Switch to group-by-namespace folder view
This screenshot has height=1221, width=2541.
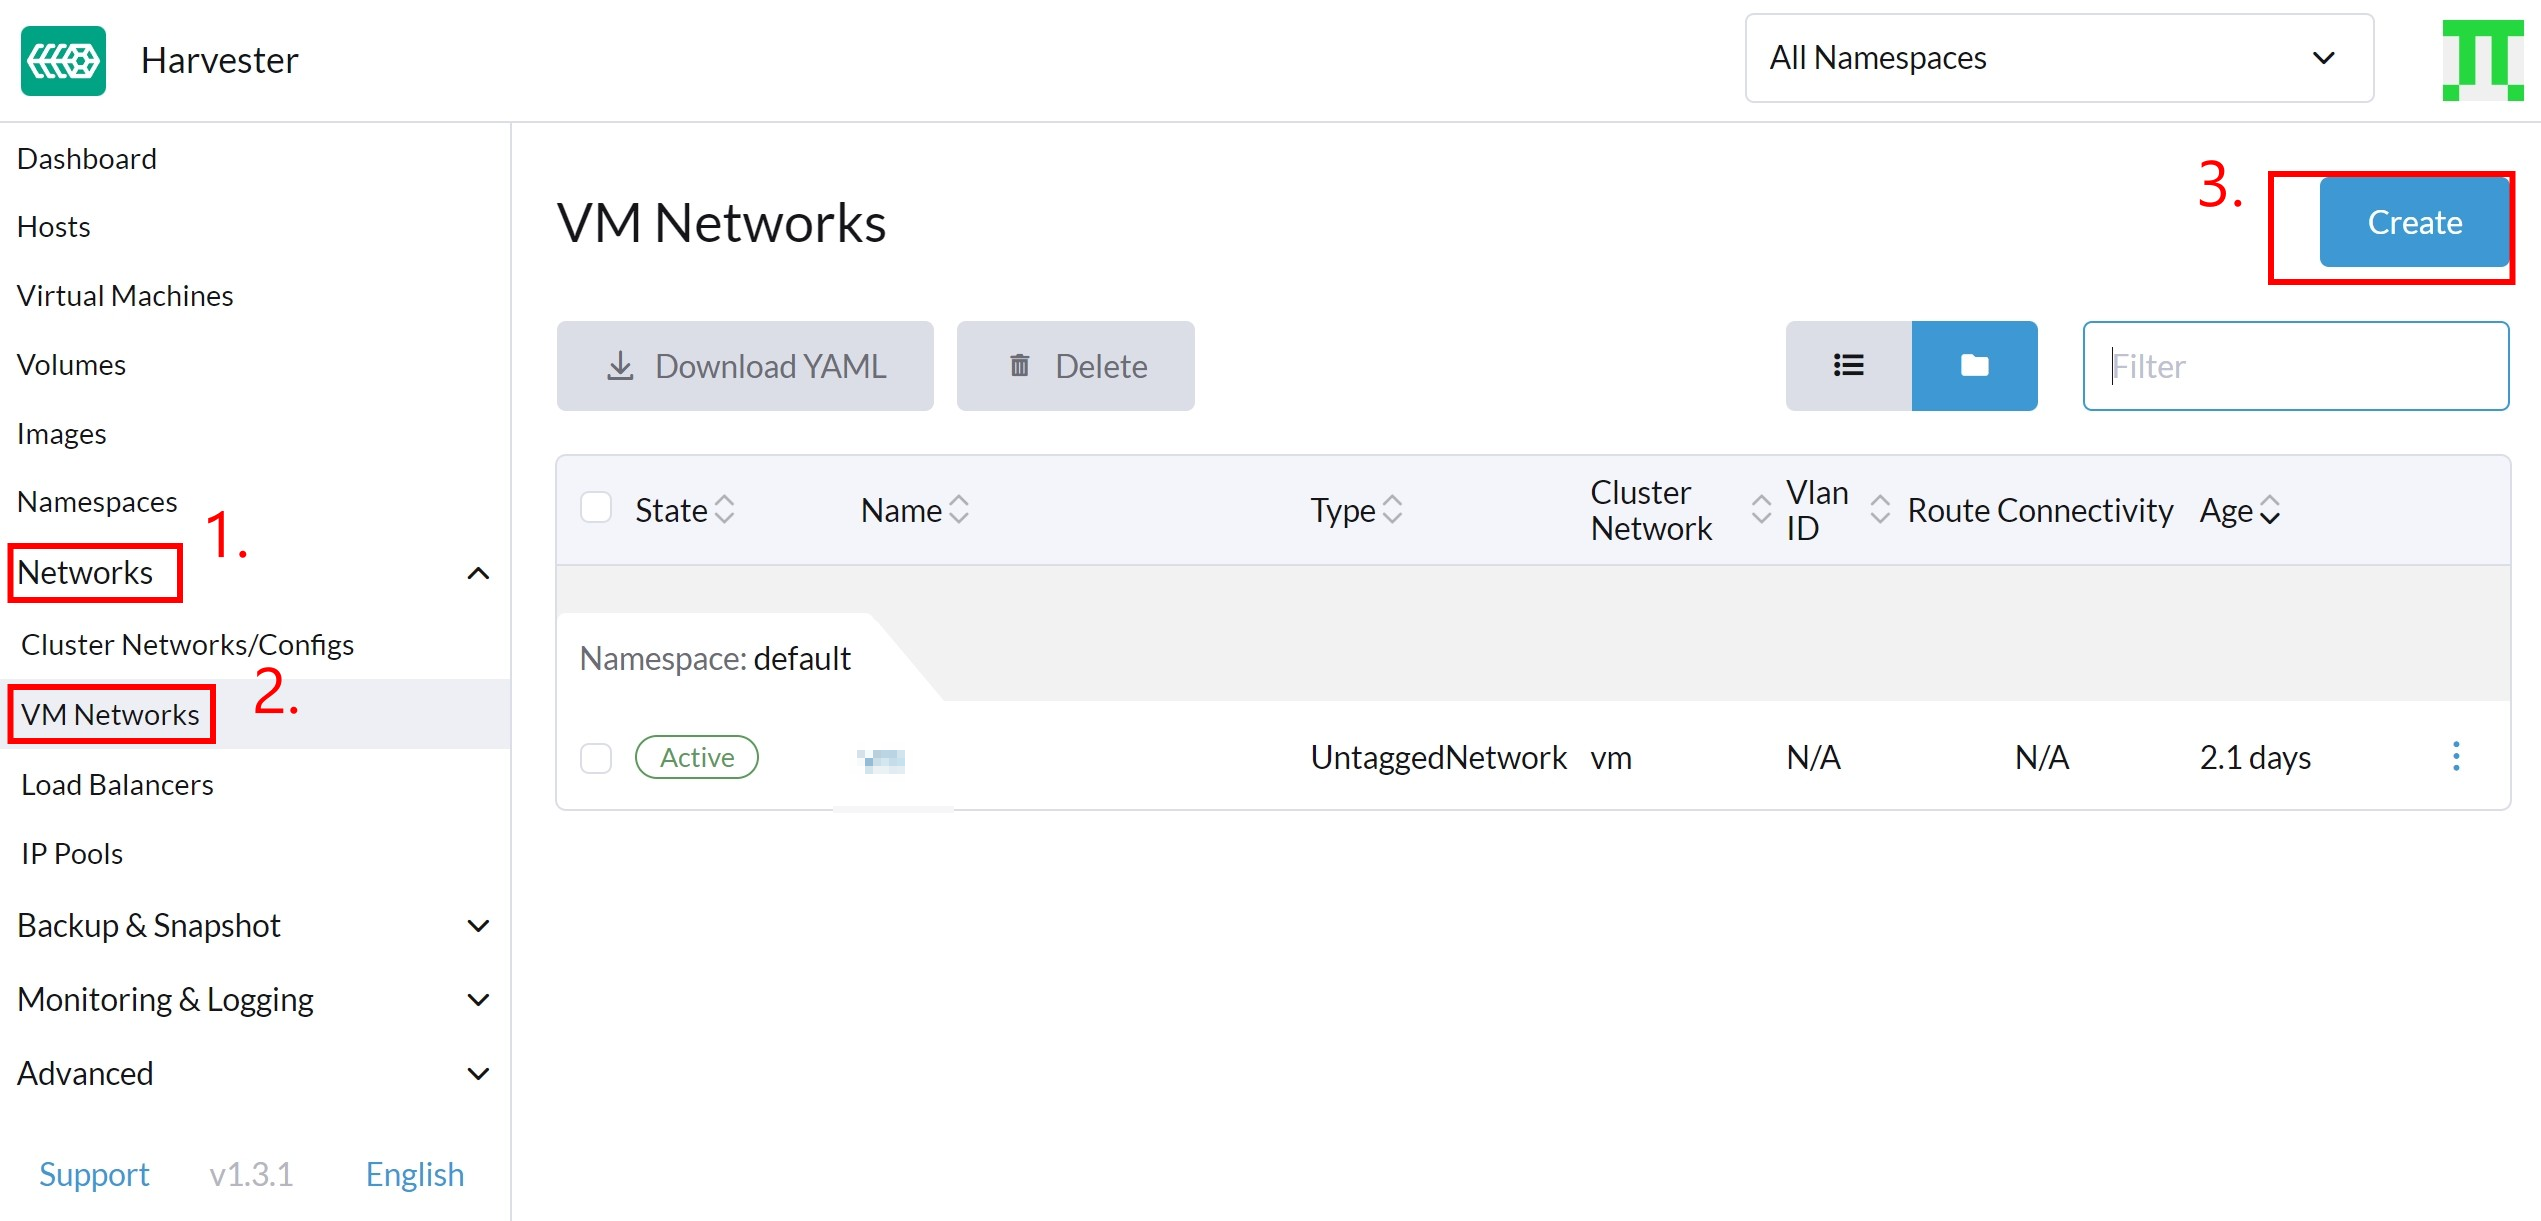click(x=1974, y=366)
